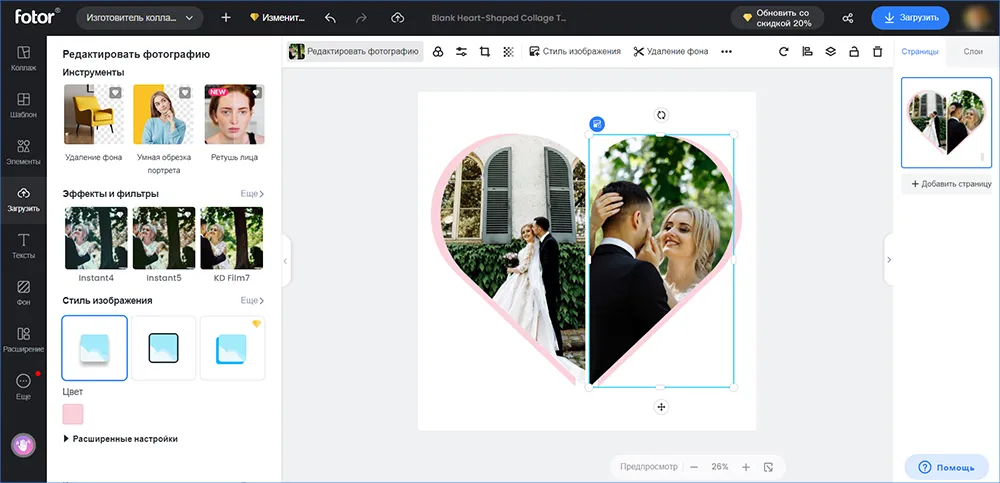Favorite the Удаление фона tool heart
The height and width of the screenshot is (483, 1000).
click(115, 93)
